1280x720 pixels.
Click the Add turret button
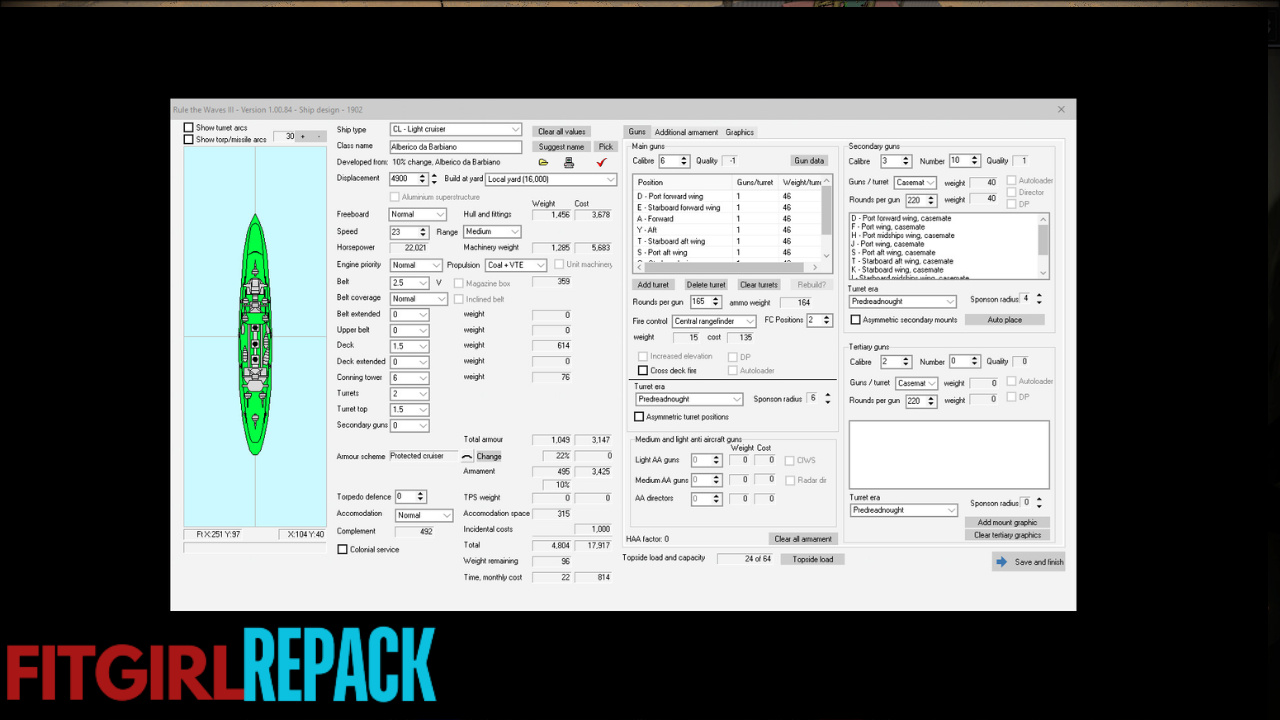(x=653, y=285)
